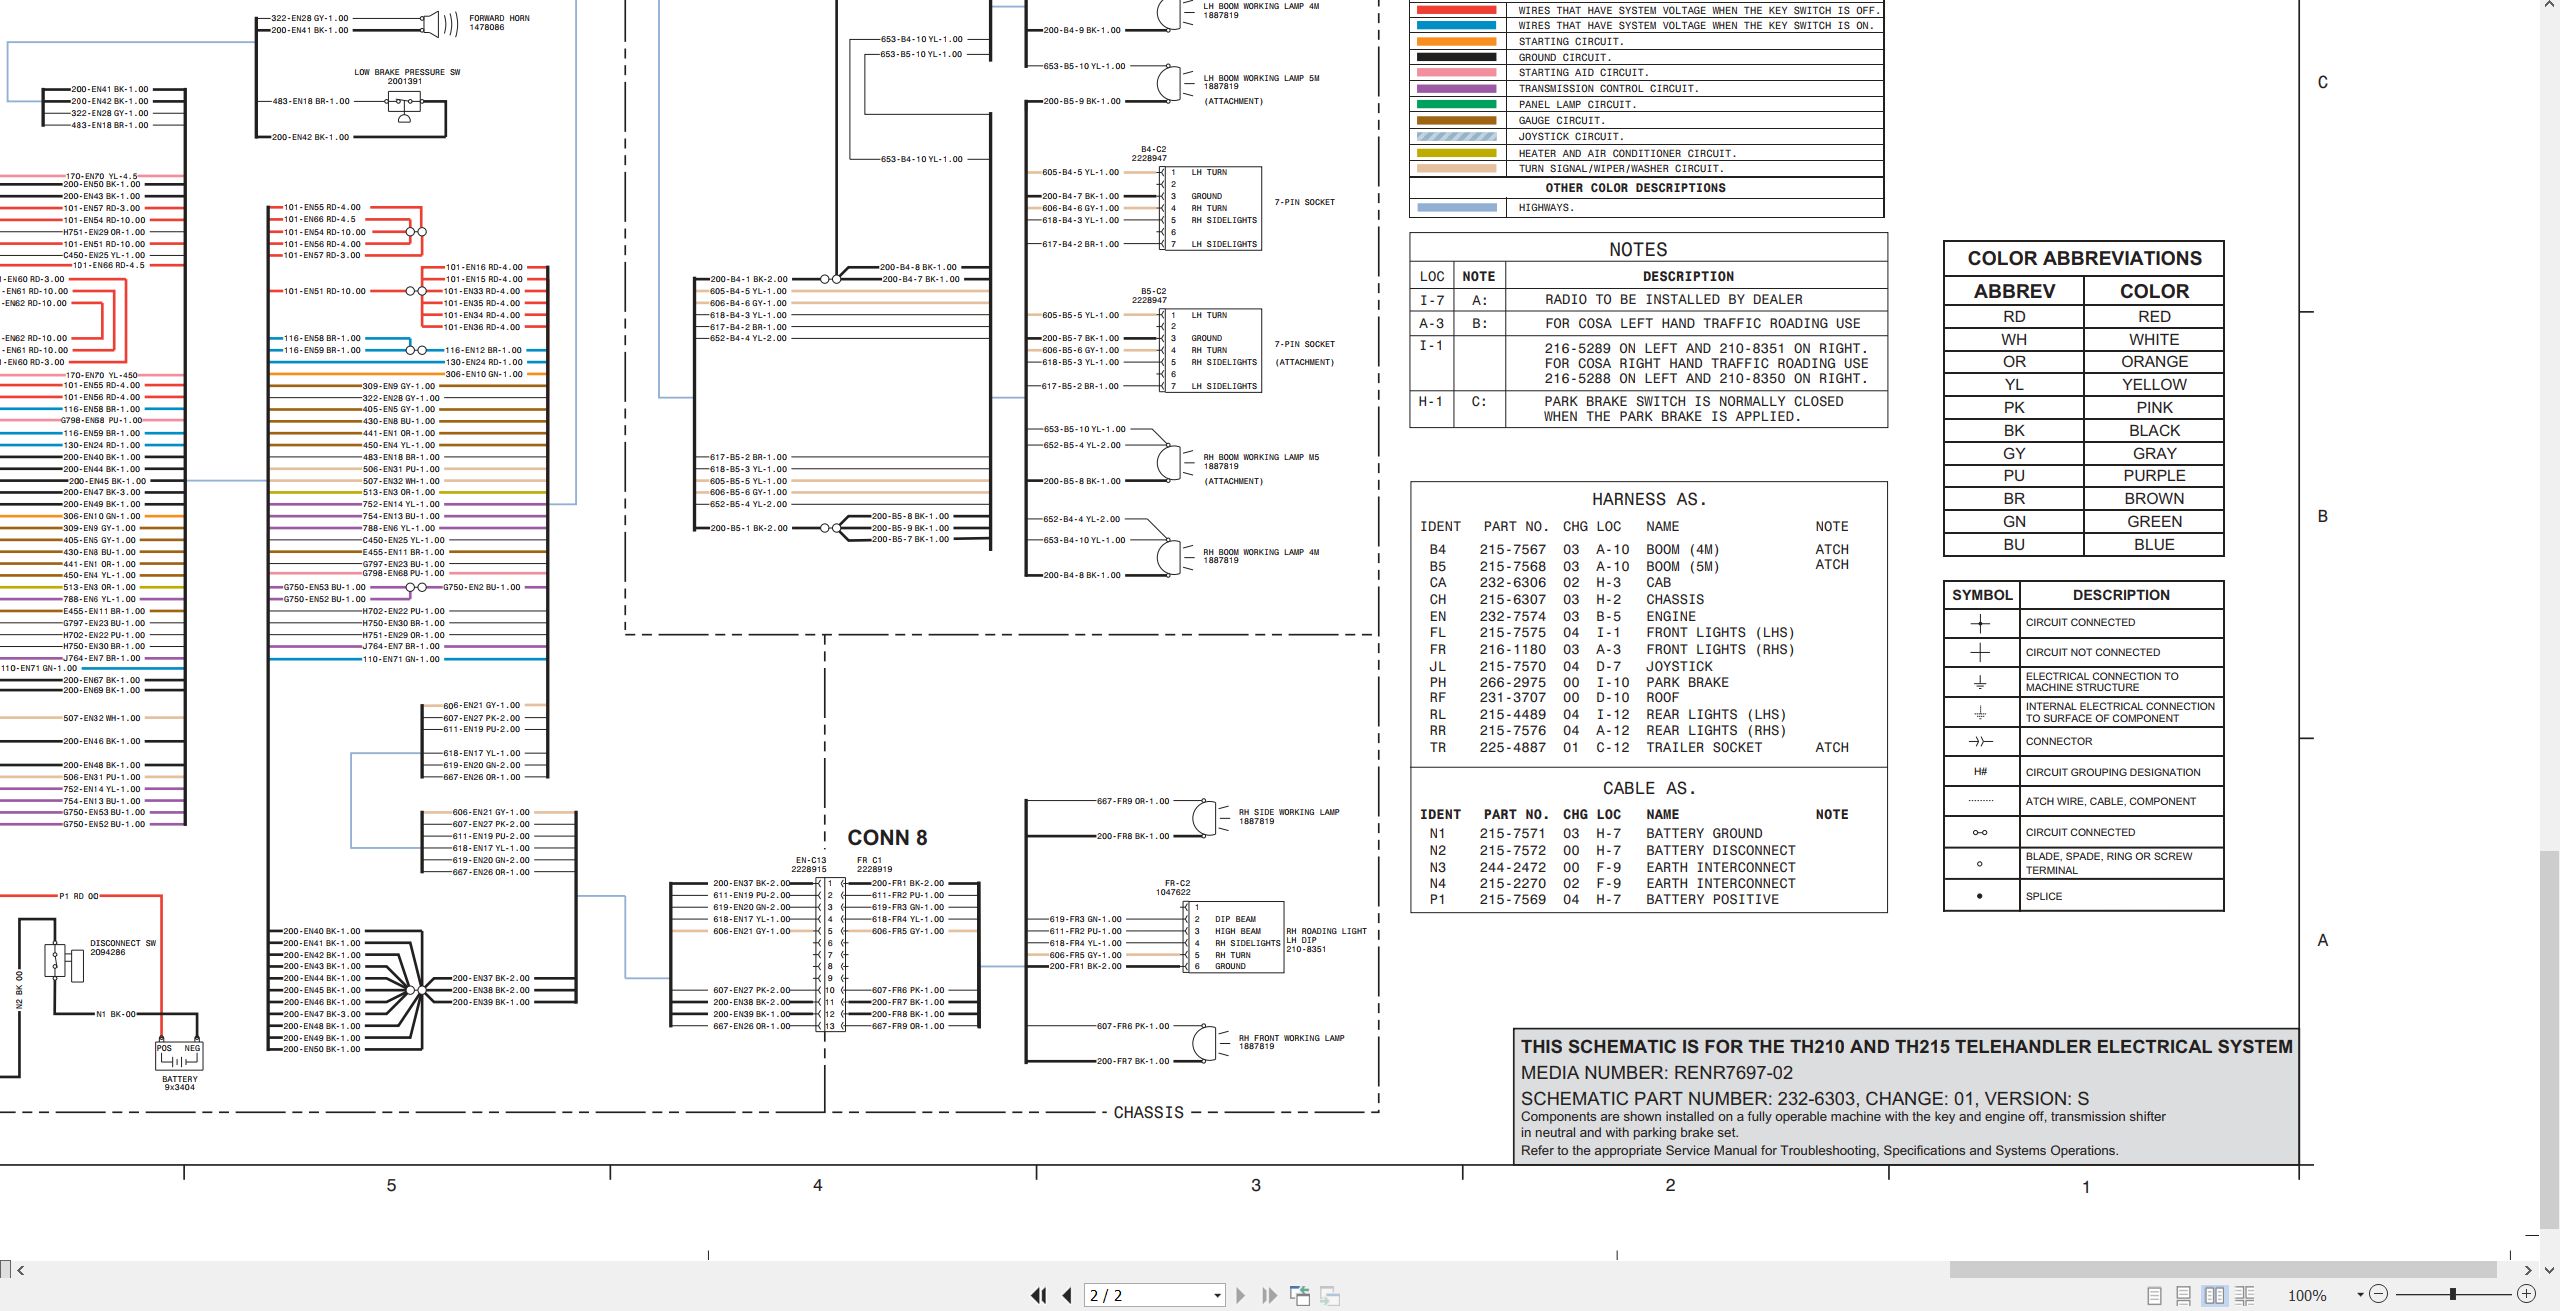
Task: Click the HARNESS AS. table heading
Action: pos(1649,499)
